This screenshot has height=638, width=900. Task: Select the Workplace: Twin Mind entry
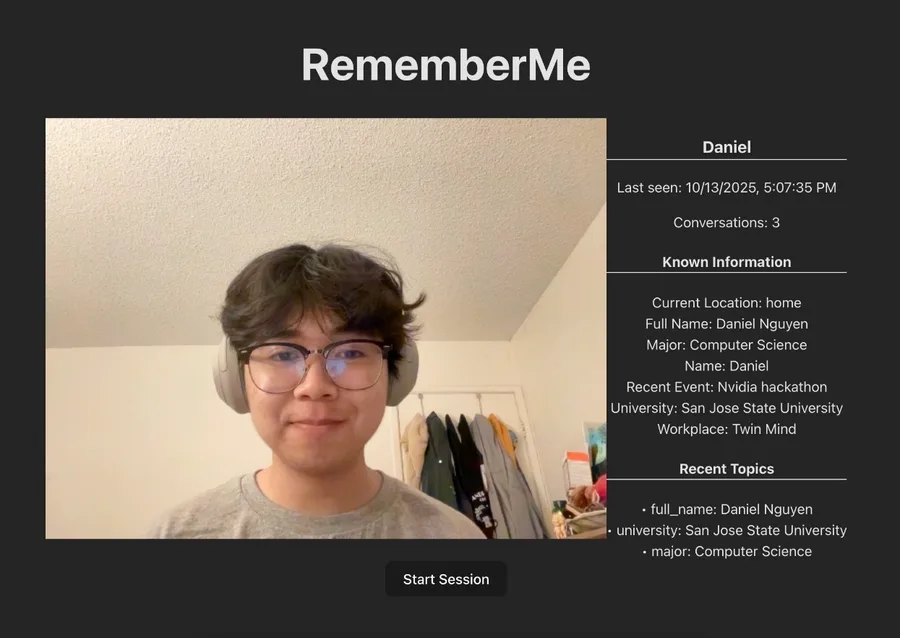(x=726, y=429)
